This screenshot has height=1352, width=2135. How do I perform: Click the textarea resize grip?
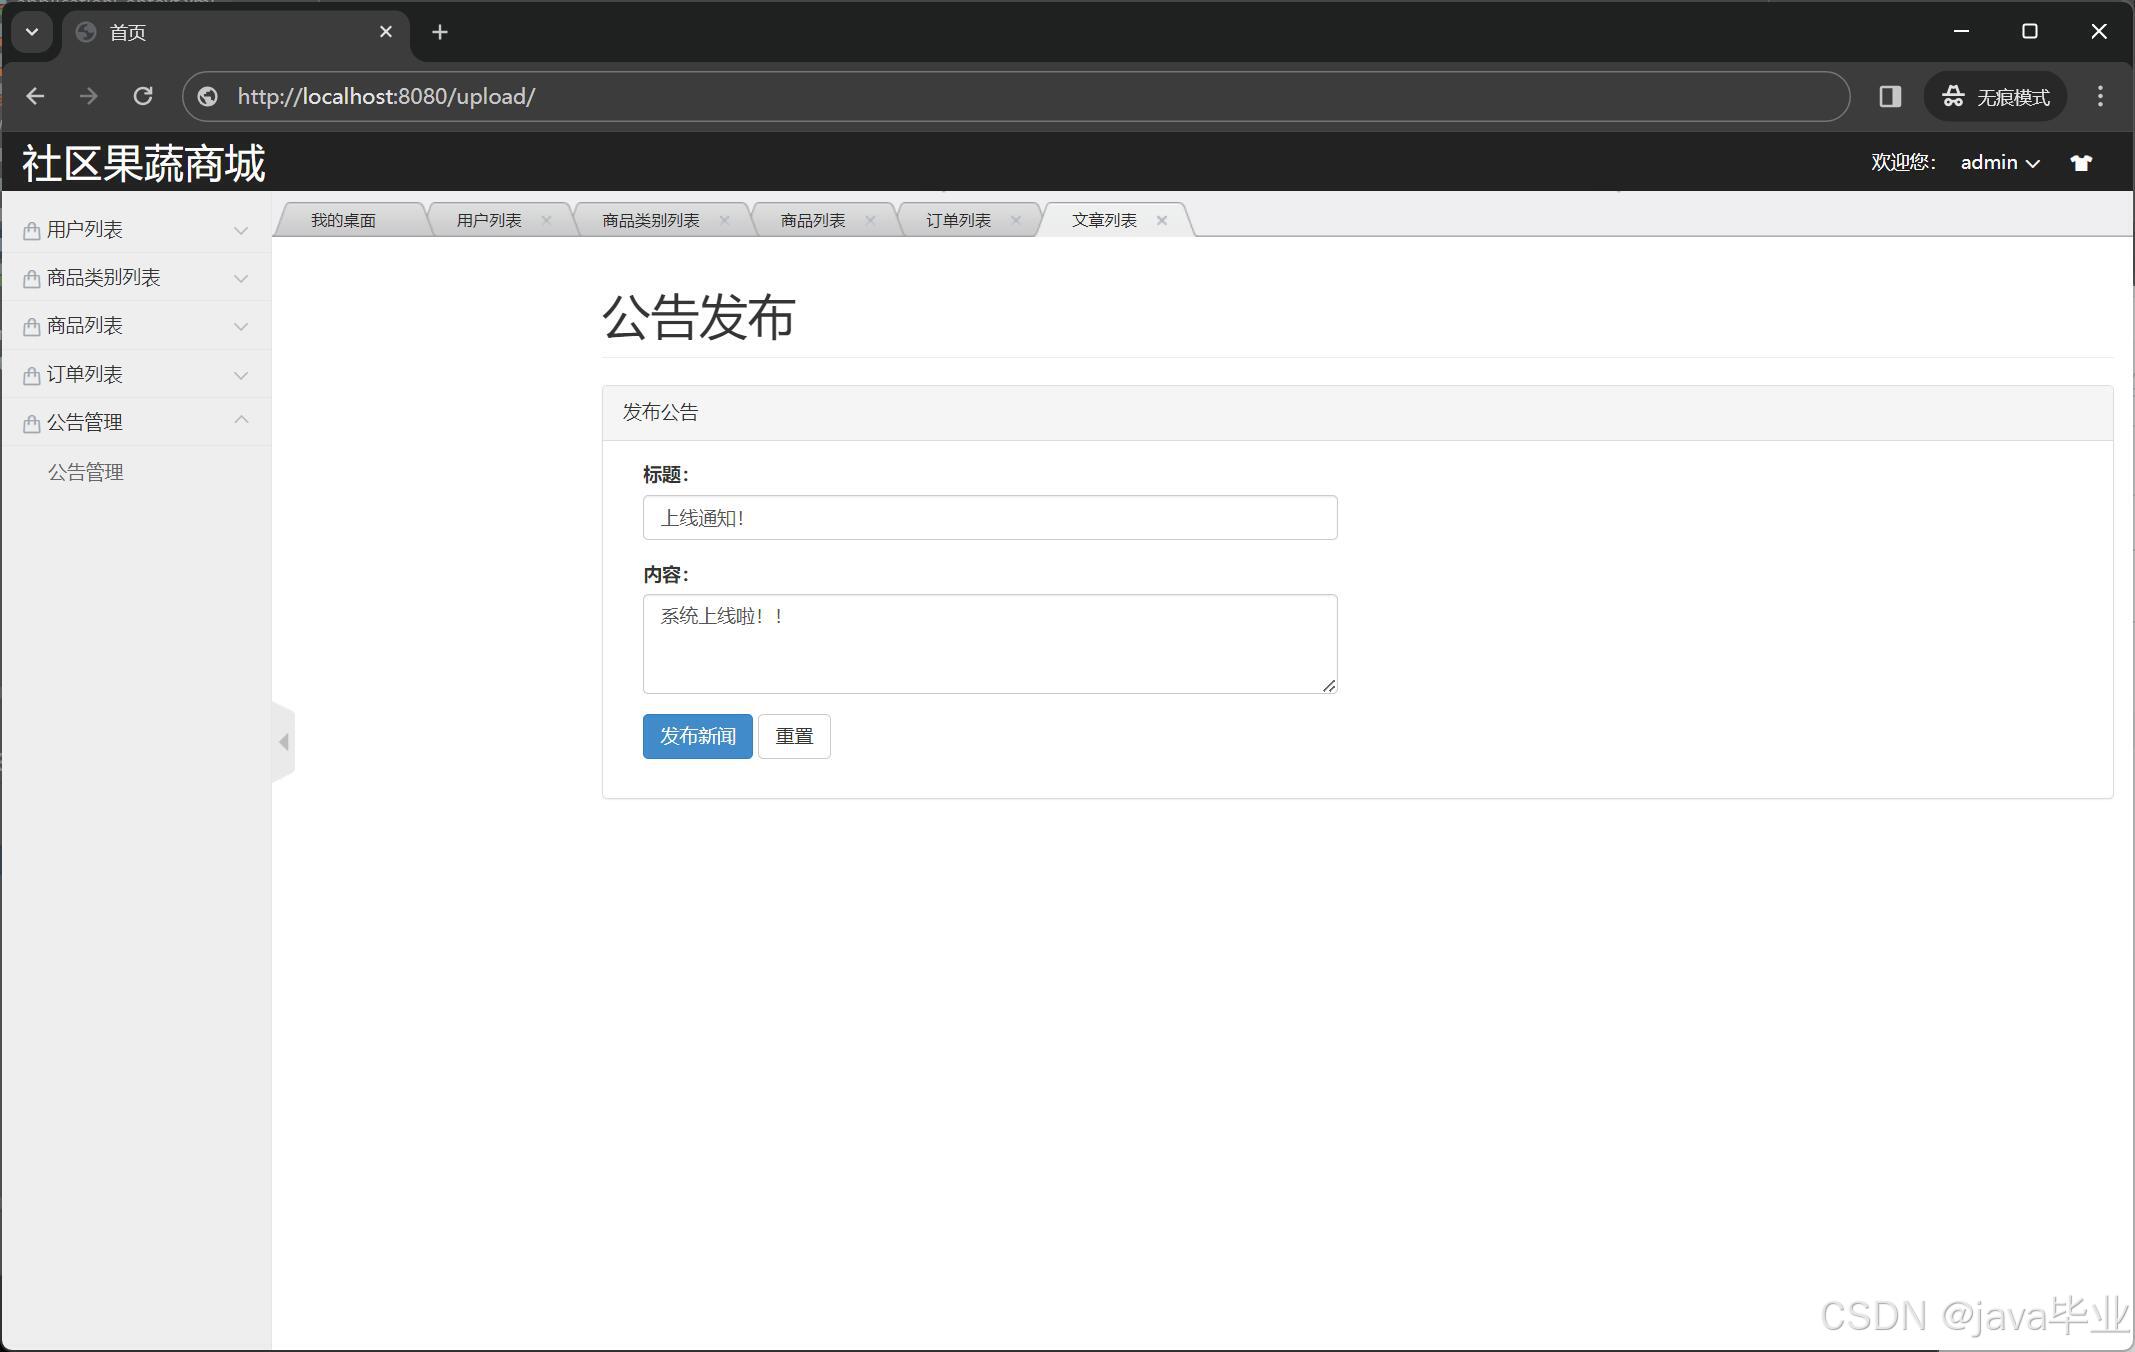(x=1329, y=685)
